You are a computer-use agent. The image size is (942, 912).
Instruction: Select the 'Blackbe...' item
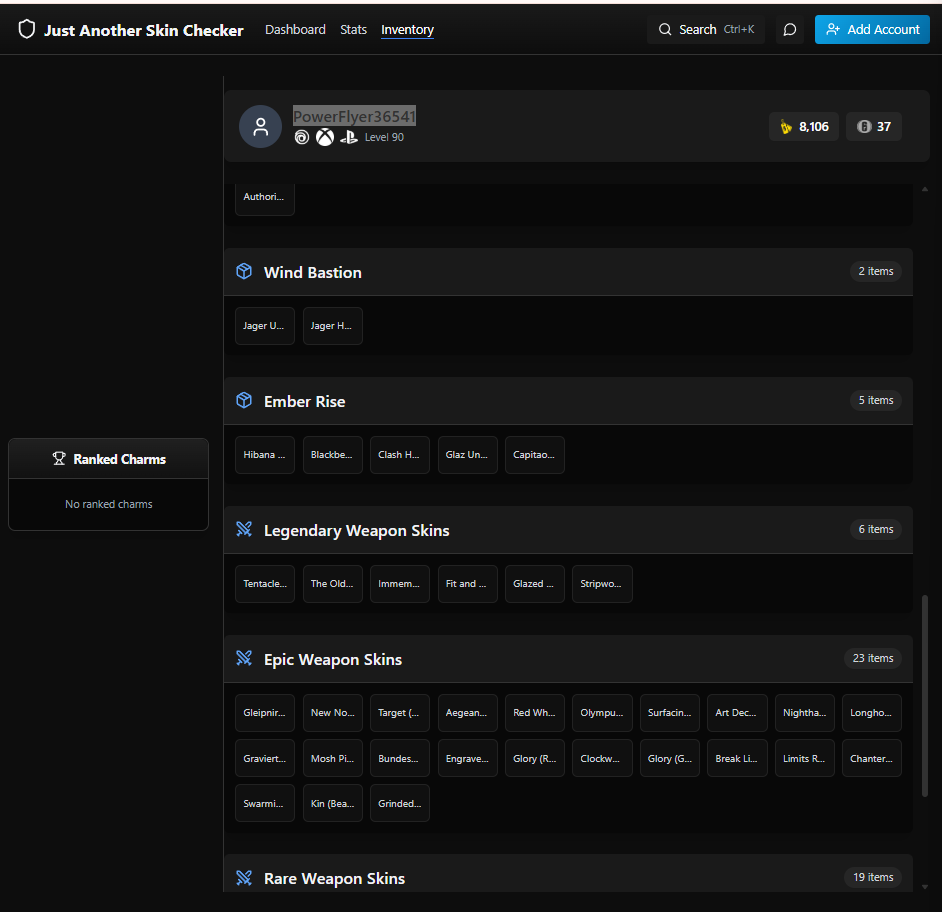(x=333, y=455)
